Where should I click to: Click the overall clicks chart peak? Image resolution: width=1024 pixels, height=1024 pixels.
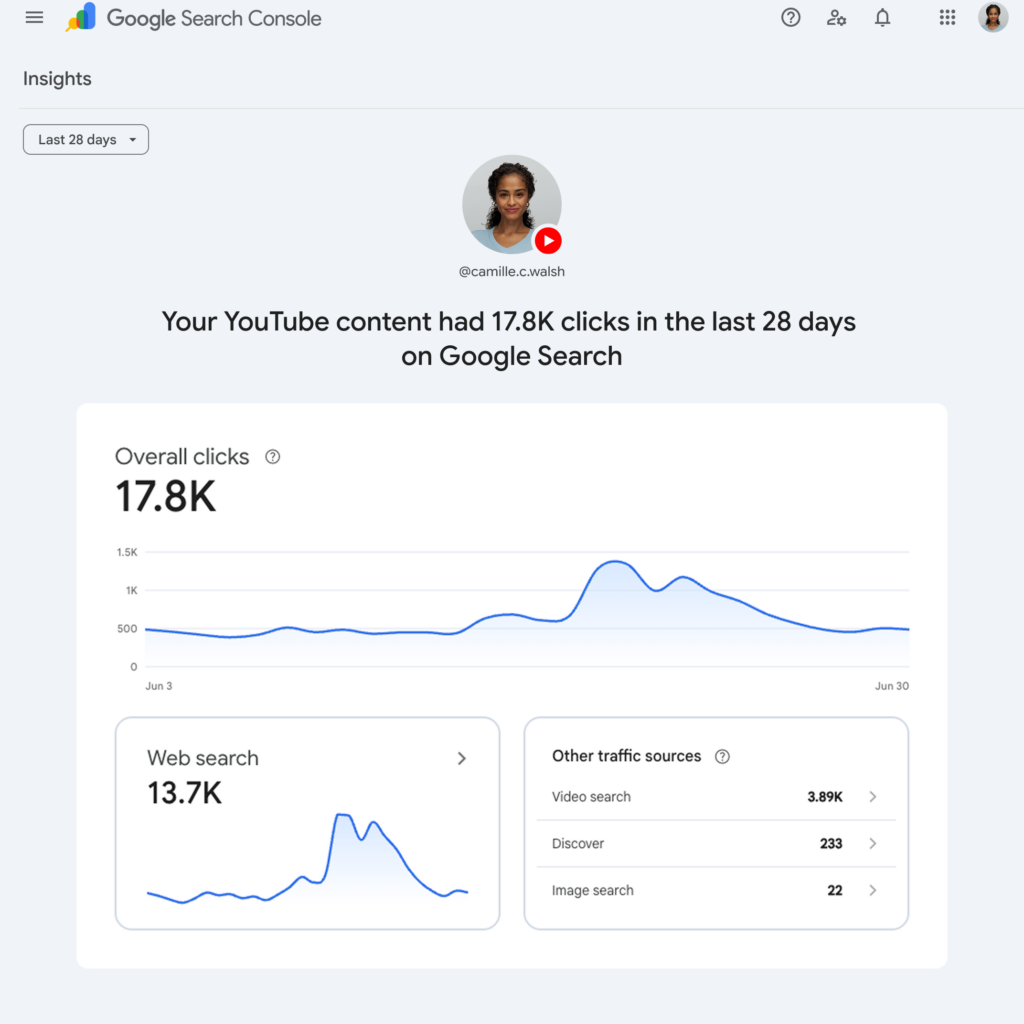coord(615,562)
